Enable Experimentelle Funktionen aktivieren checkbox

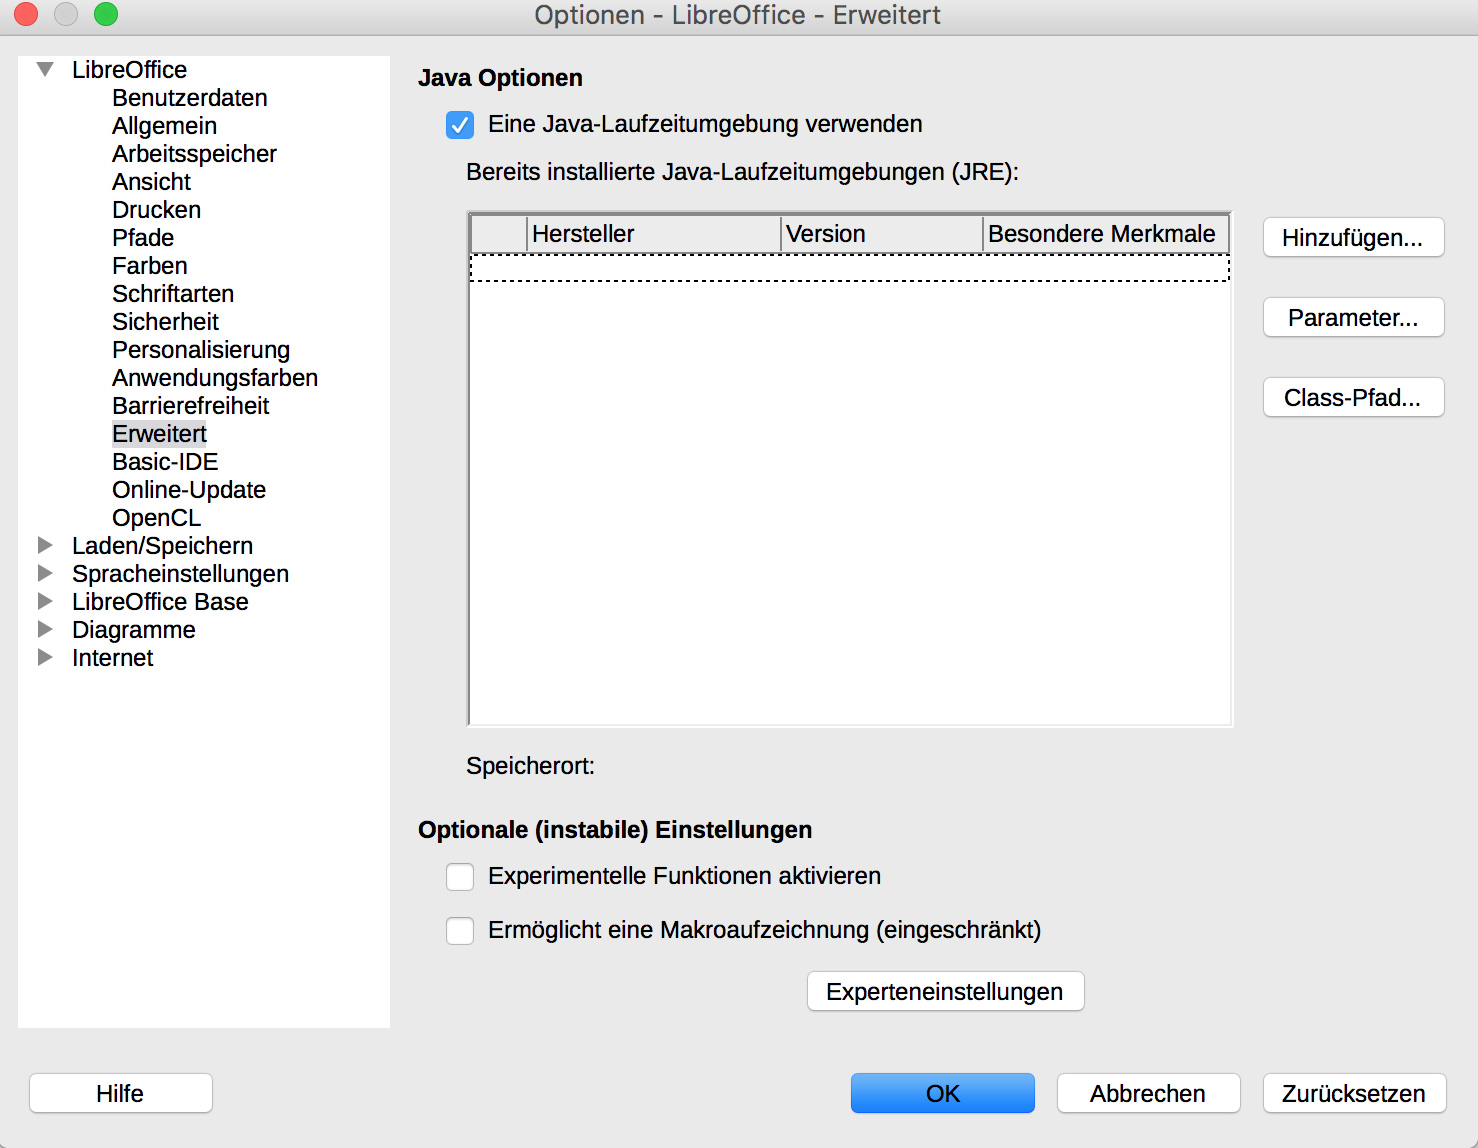coord(460,877)
